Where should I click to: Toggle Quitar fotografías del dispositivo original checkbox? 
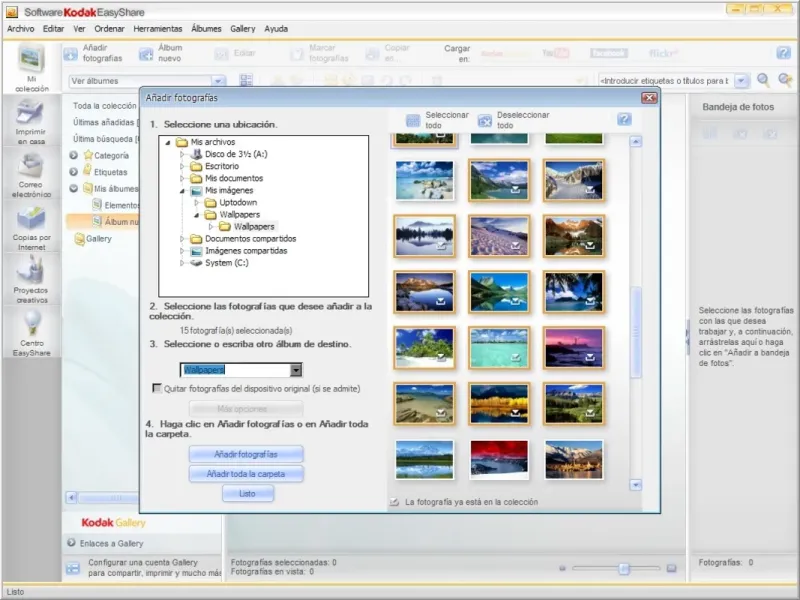coord(157,389)
